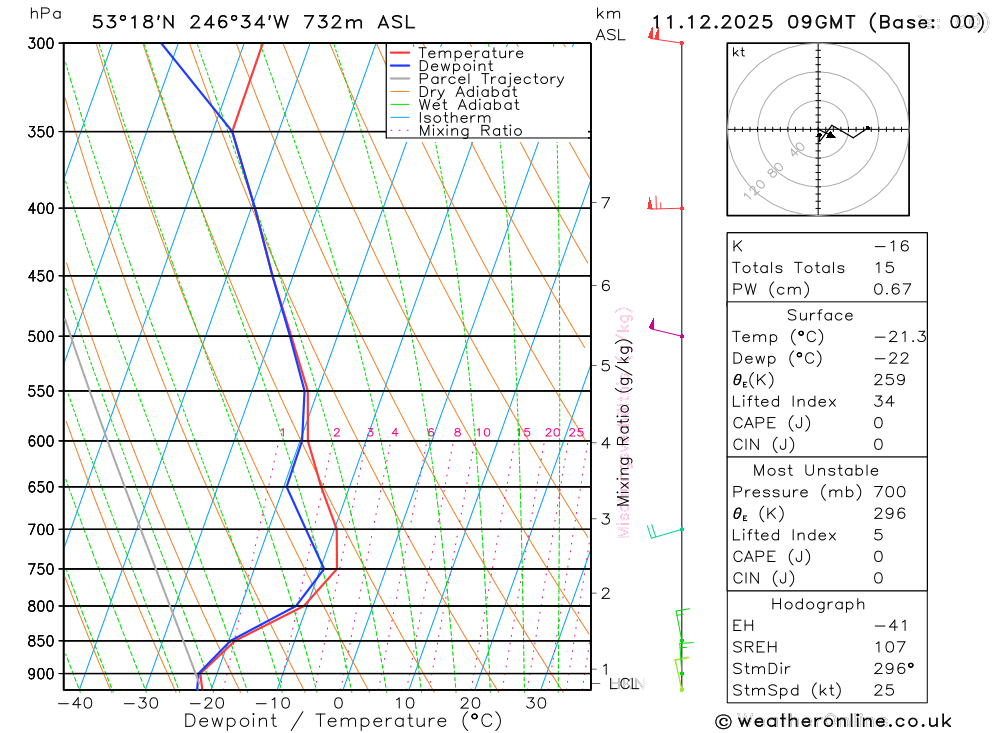
Task: Click the red Temperature legend line swatch
Action: tap(400, 53)
